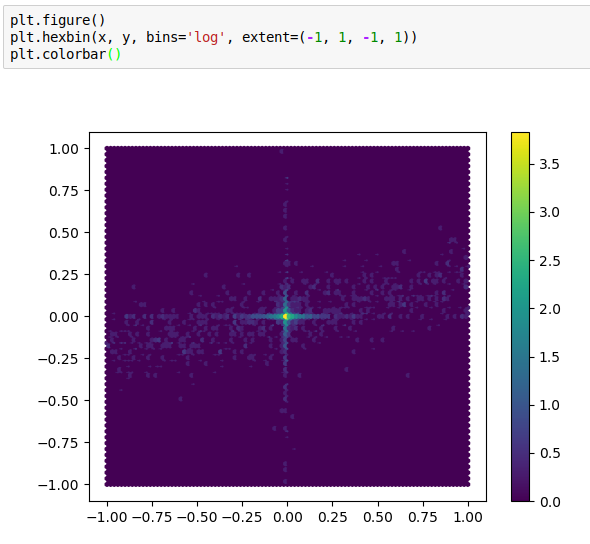
Task: Click the colorbar tick label 3.0
Action: pyautogui.click(x=549, y=213)
